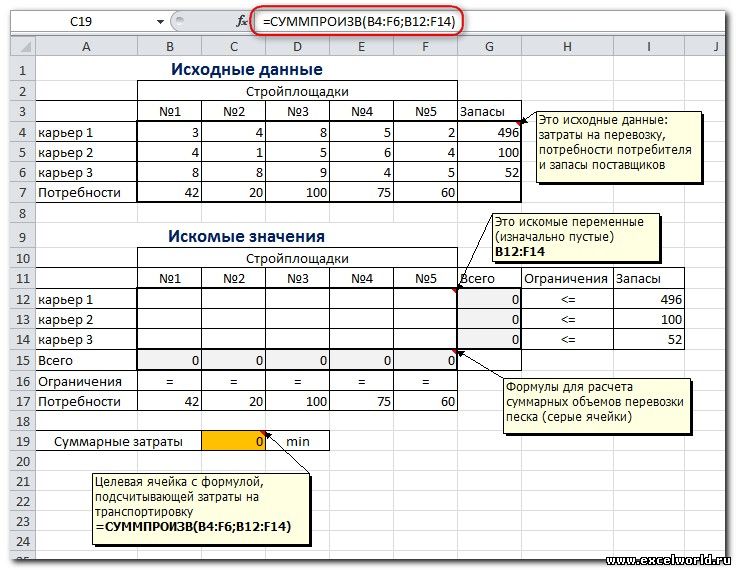
Task: Click 'Ограничения' label in row 16
Action: coord(86,381)
